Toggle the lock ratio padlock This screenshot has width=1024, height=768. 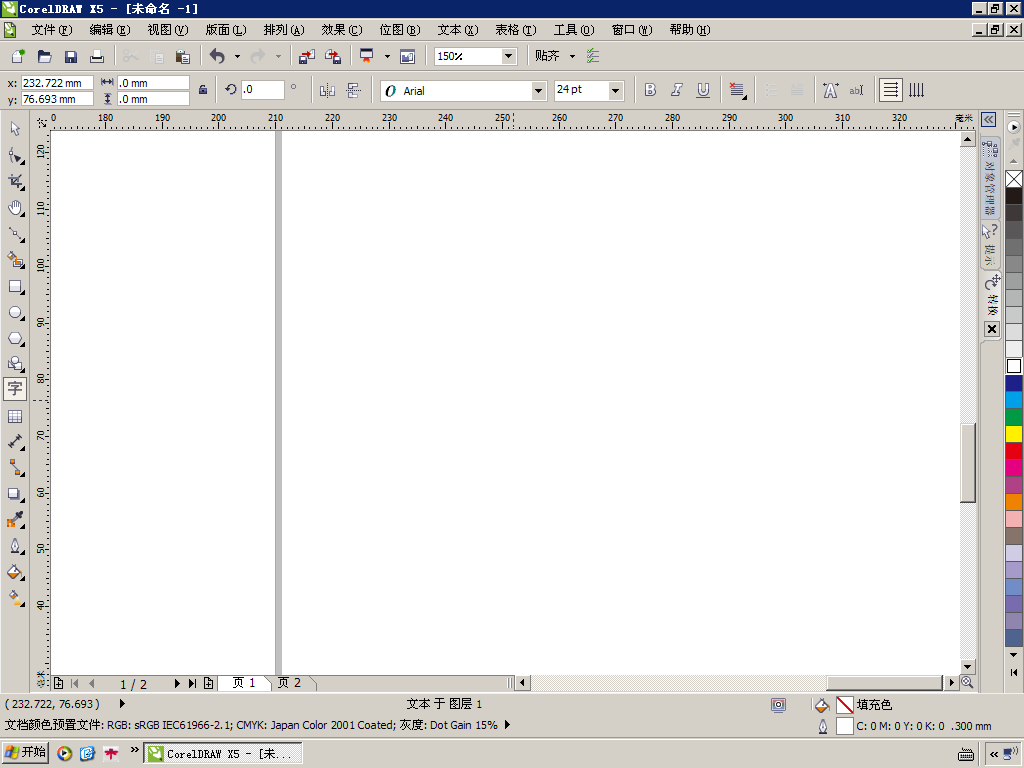point(203,89)
